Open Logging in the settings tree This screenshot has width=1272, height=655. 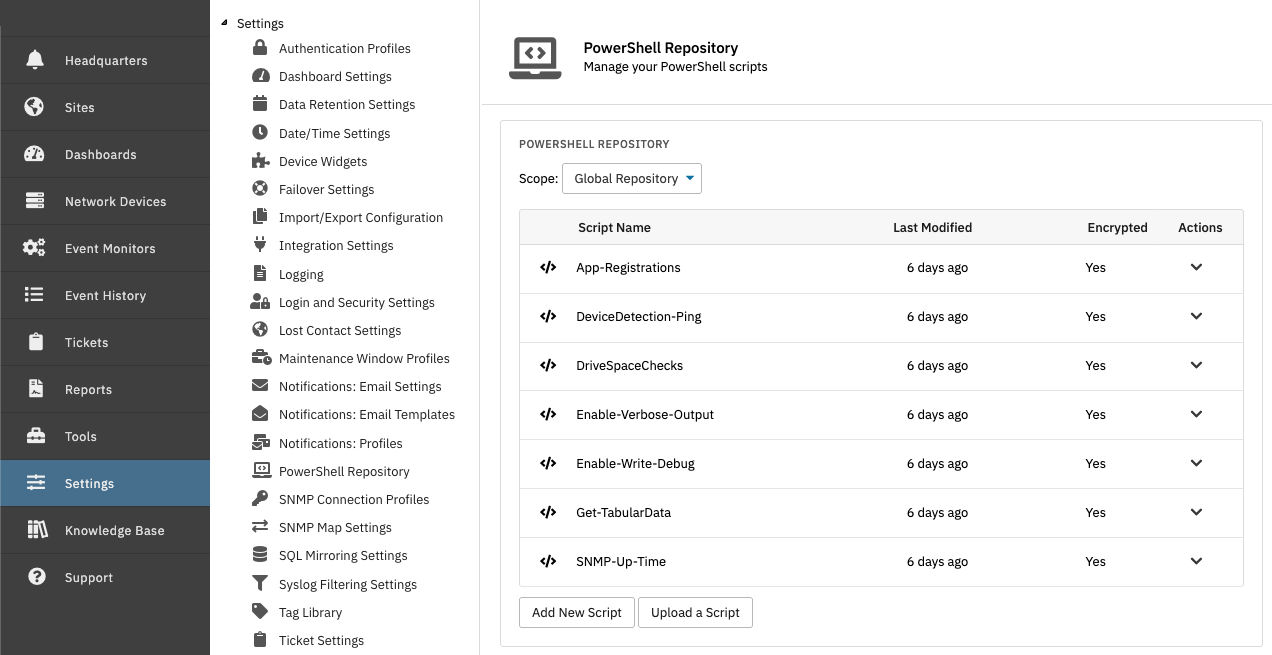301,274
